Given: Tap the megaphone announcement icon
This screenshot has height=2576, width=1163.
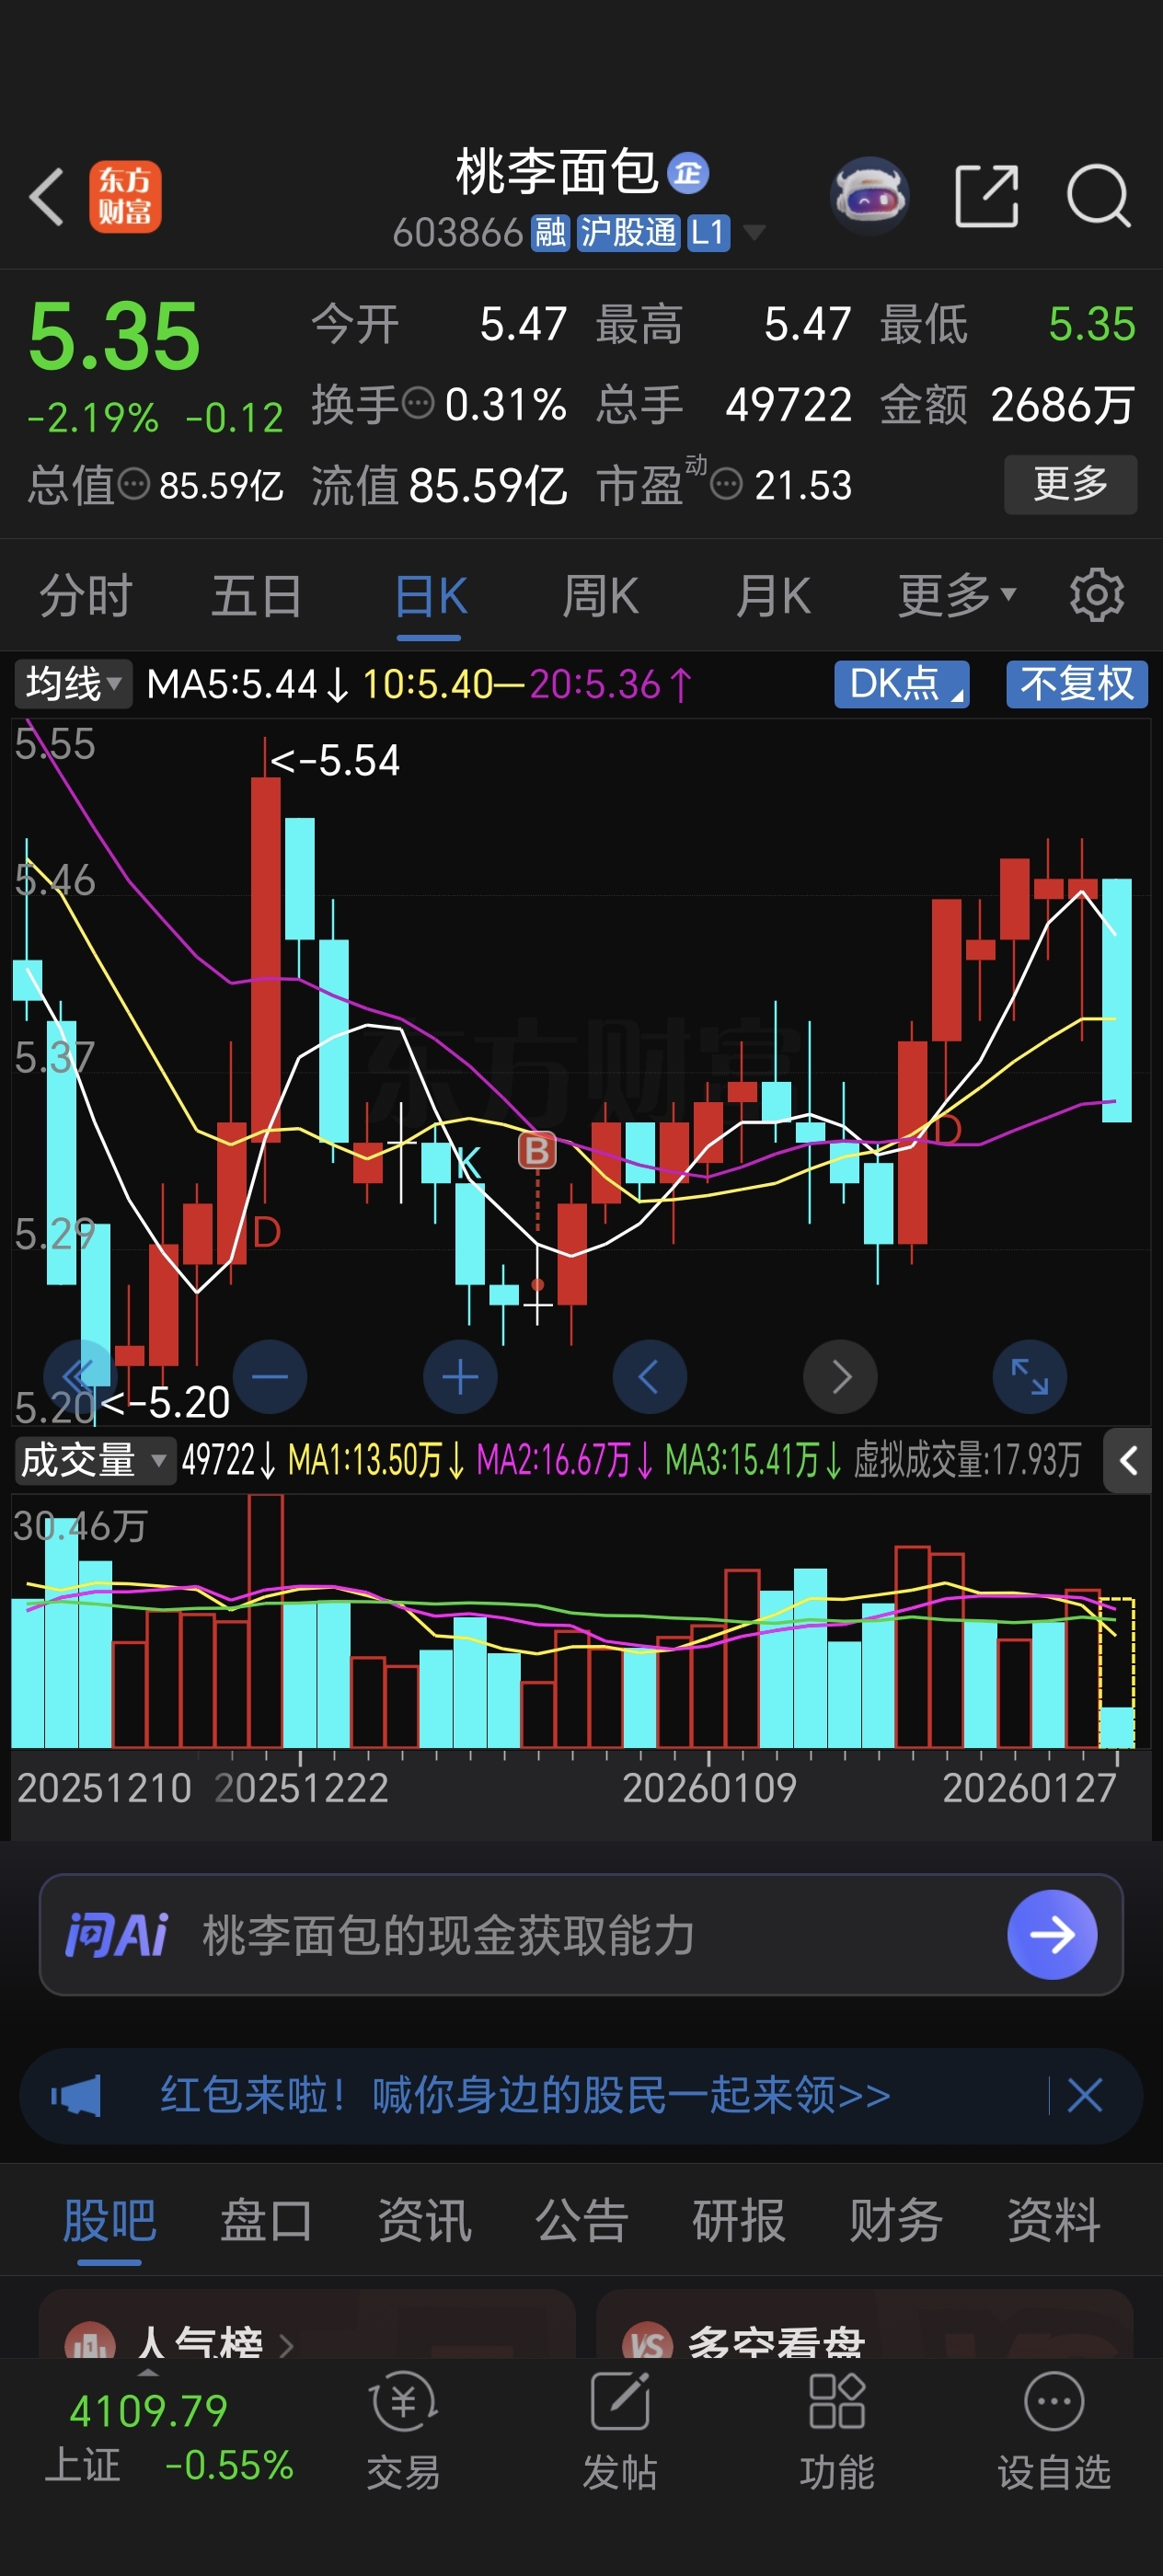Looking at the screenshot, I should pyautogui.click(x=76, y=2095).
